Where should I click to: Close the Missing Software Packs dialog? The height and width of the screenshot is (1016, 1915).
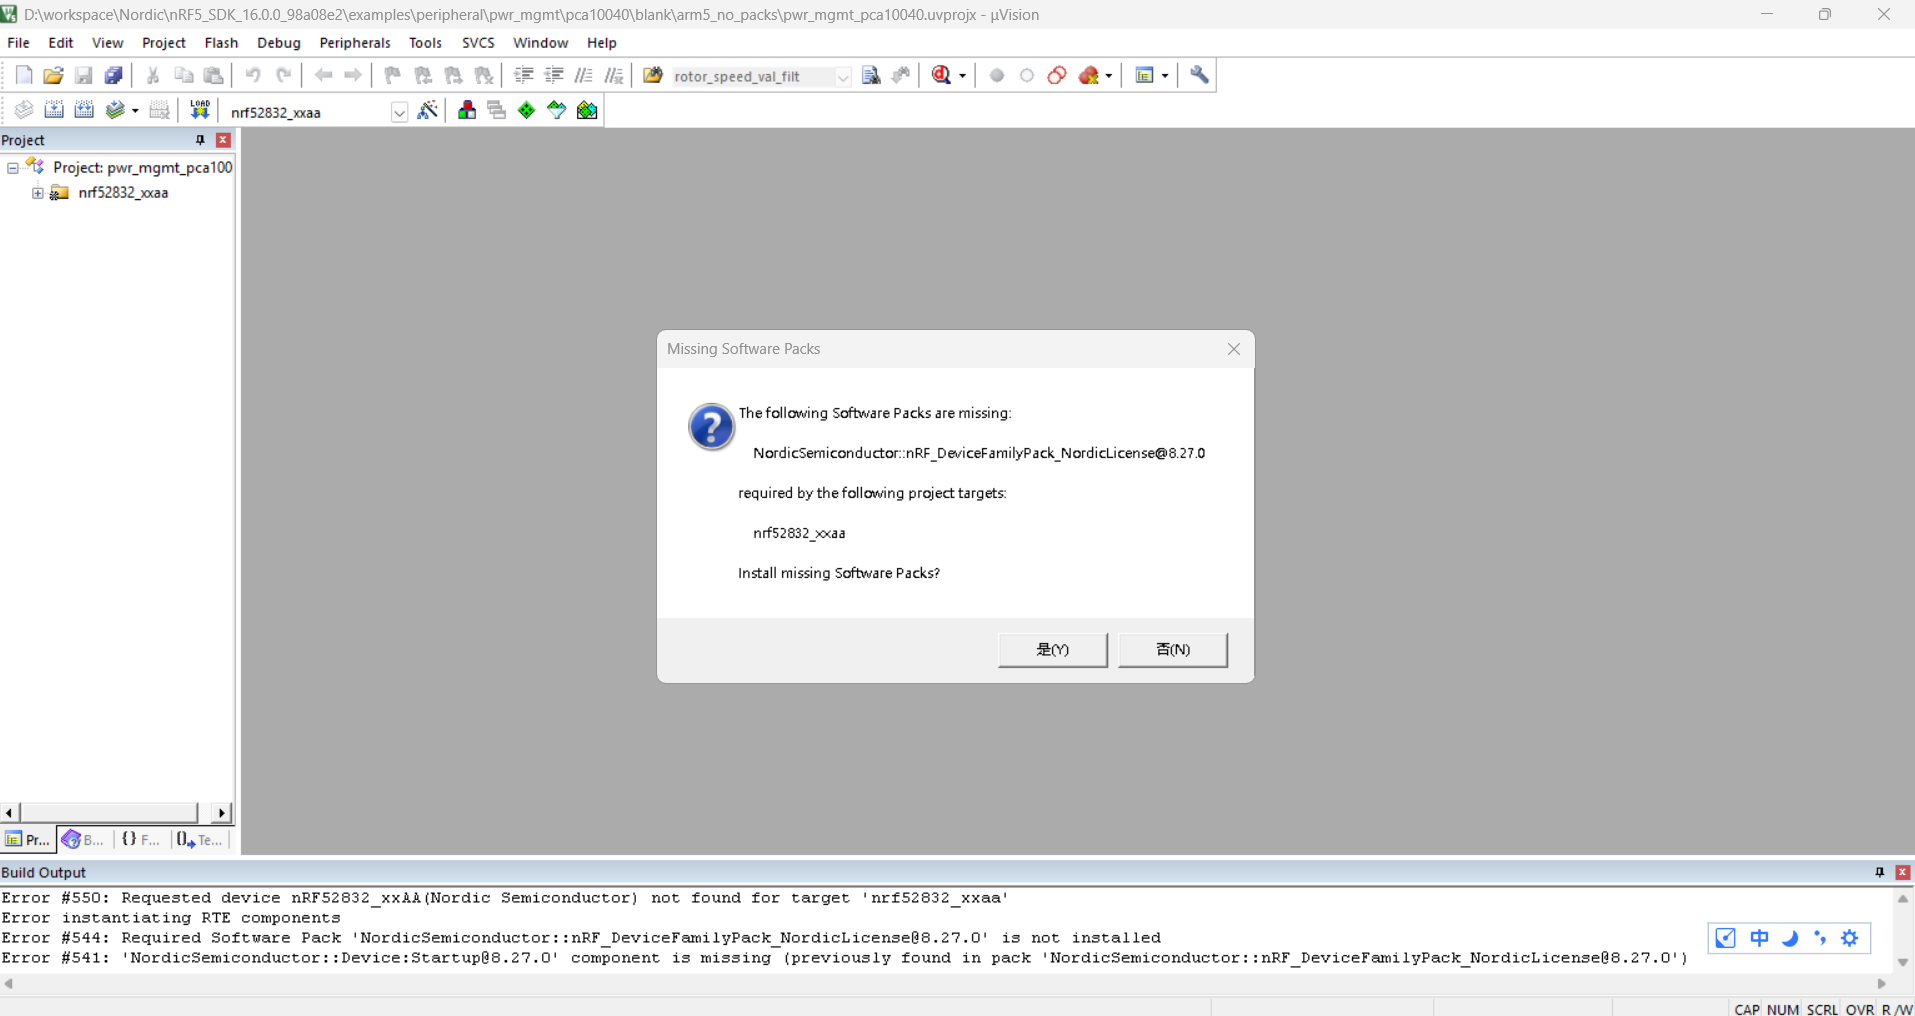point(1234,349)
